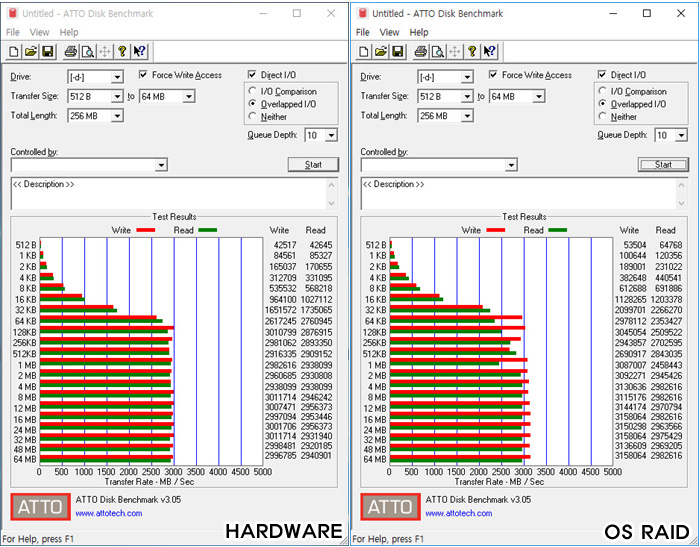Click ATTO logo in HARDWARE window
Screen dimensions: 700x547
(40, 507)
